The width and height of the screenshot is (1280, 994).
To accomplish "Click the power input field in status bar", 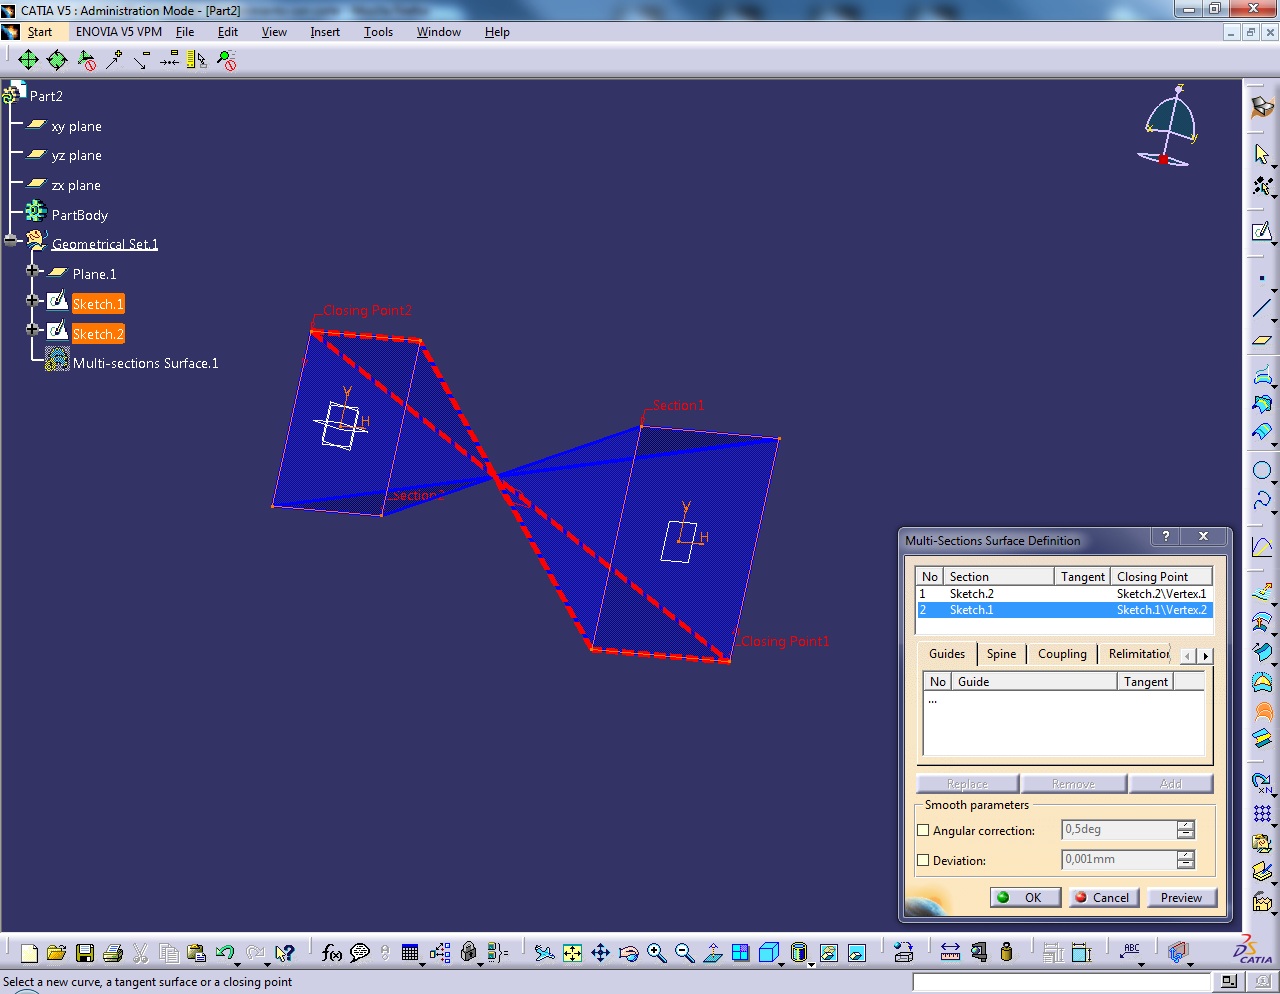I will pyautogui.click(x=1064, y=982).
